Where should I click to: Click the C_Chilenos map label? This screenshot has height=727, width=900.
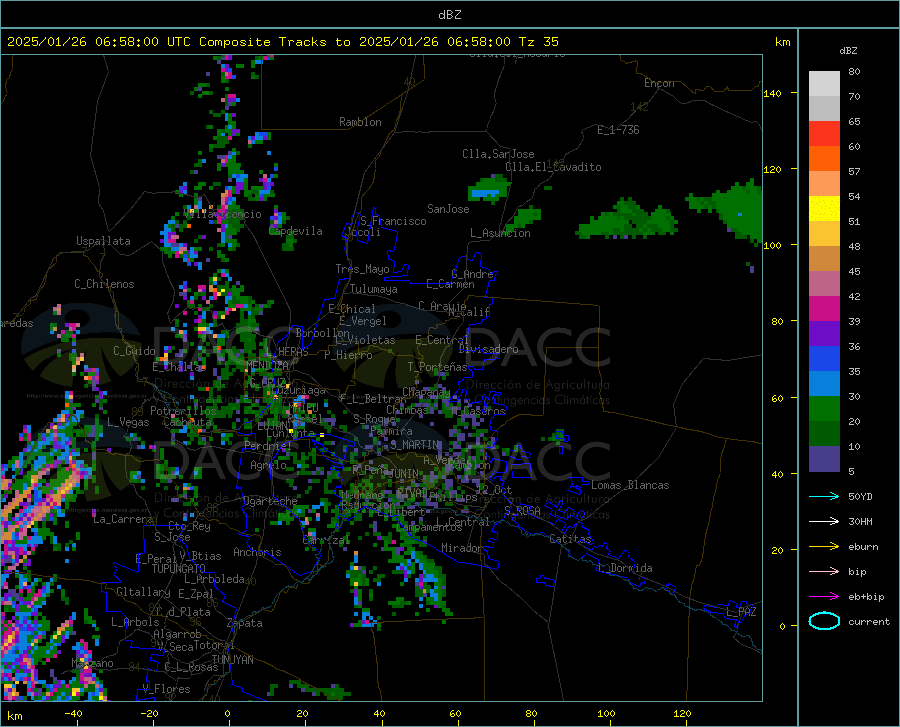click(104, 284)
